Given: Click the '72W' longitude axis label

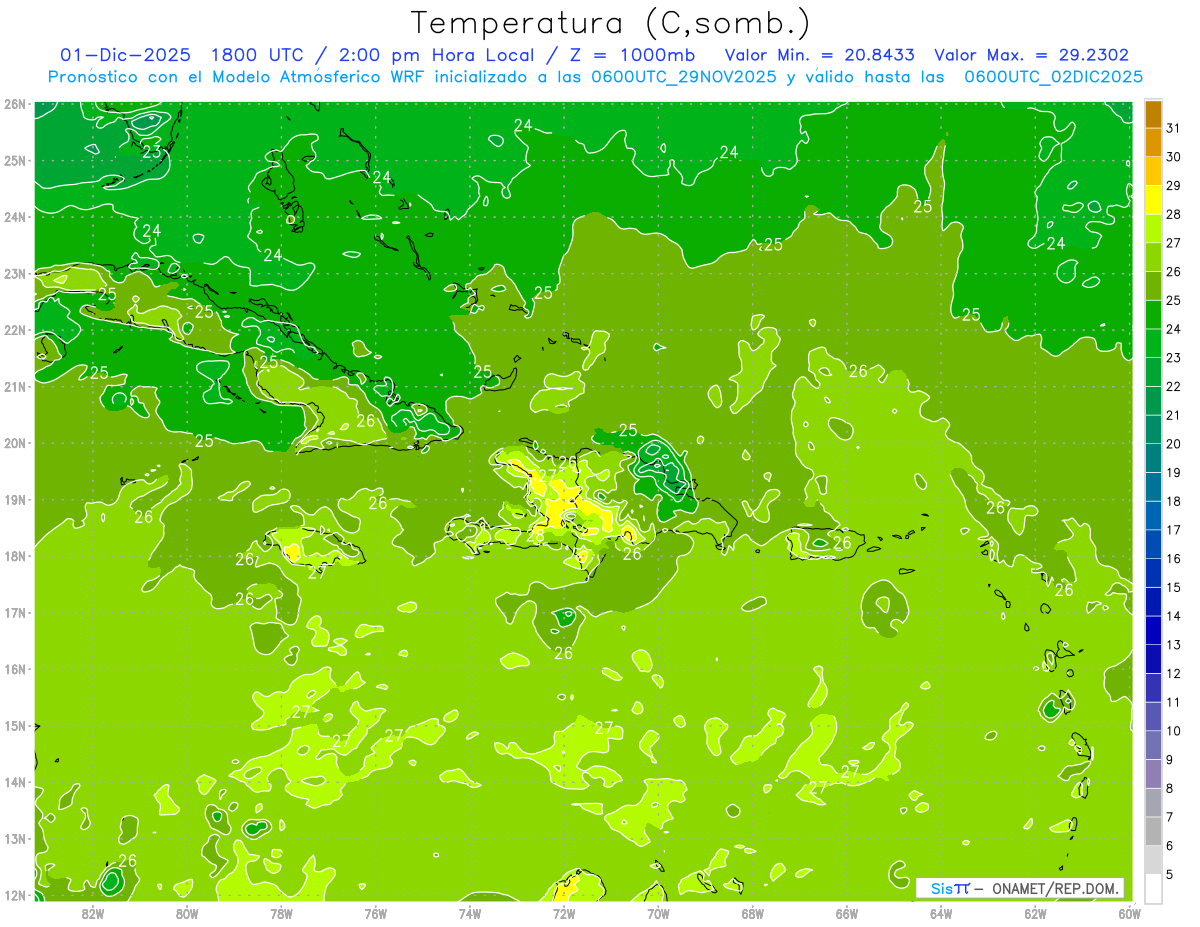Looking at the screenshot, I should click(564, 912).
